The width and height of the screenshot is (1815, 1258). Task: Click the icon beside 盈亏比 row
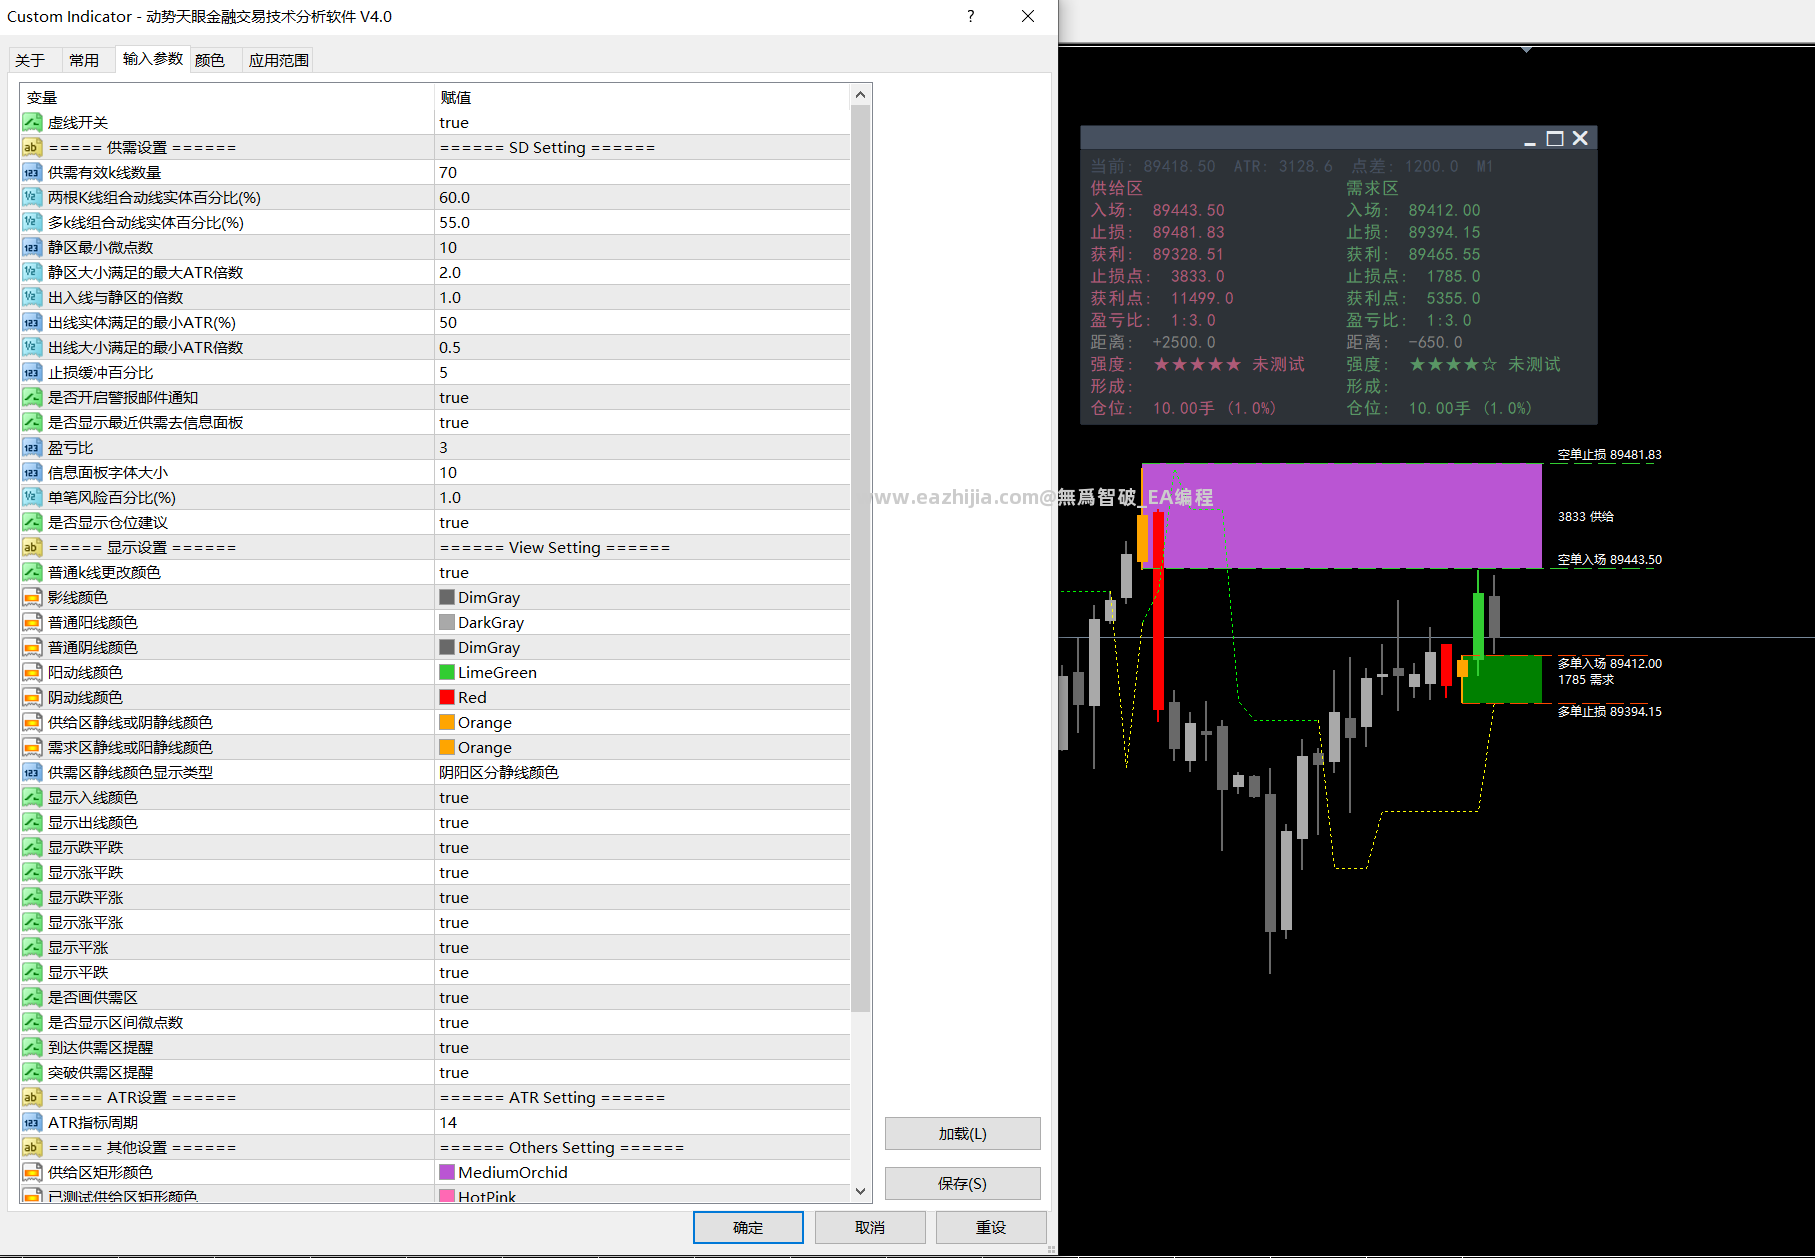(32, 447)
